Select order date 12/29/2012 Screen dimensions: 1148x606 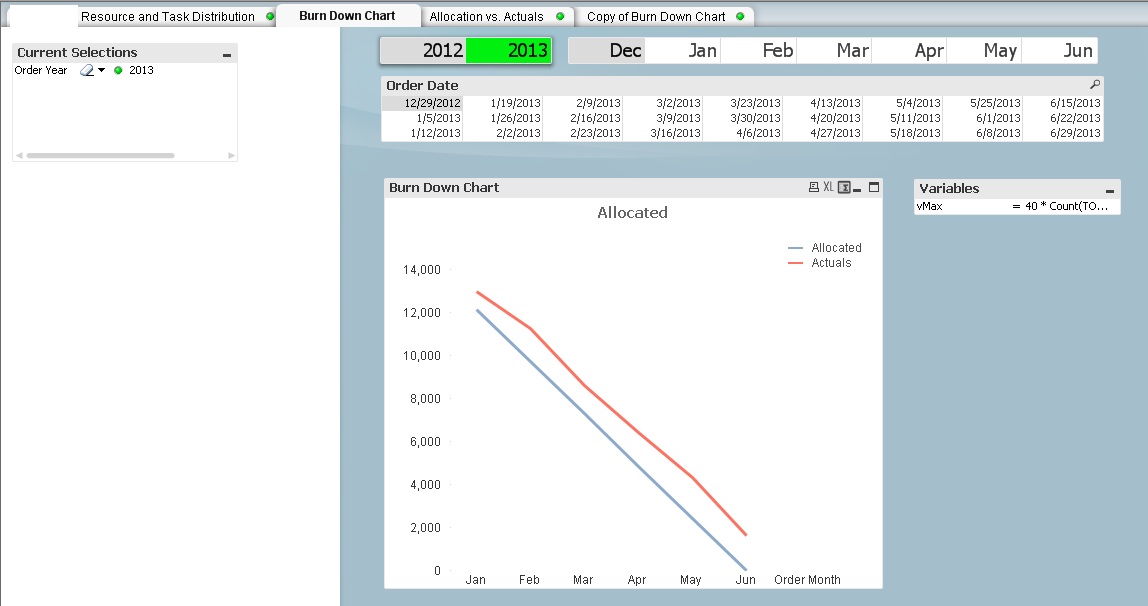coord(422,103)
